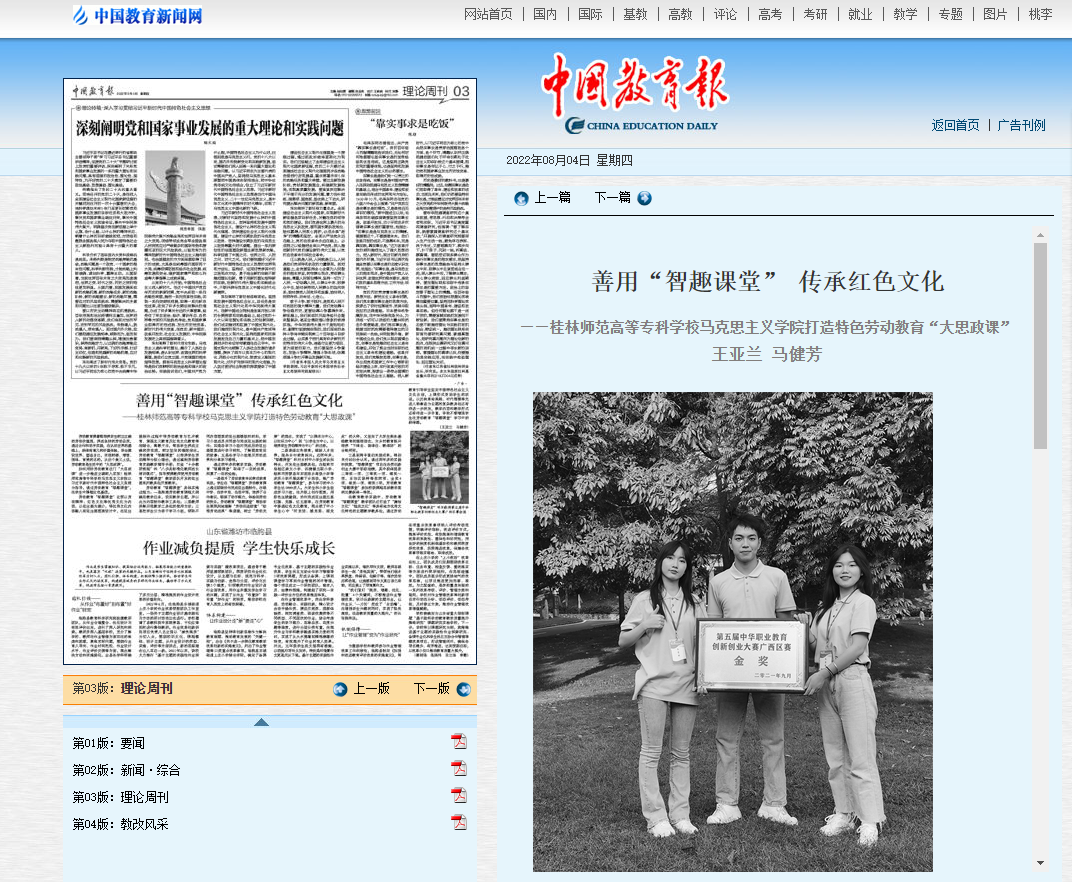Click the 上一版 link

click(x=371, y=689)
